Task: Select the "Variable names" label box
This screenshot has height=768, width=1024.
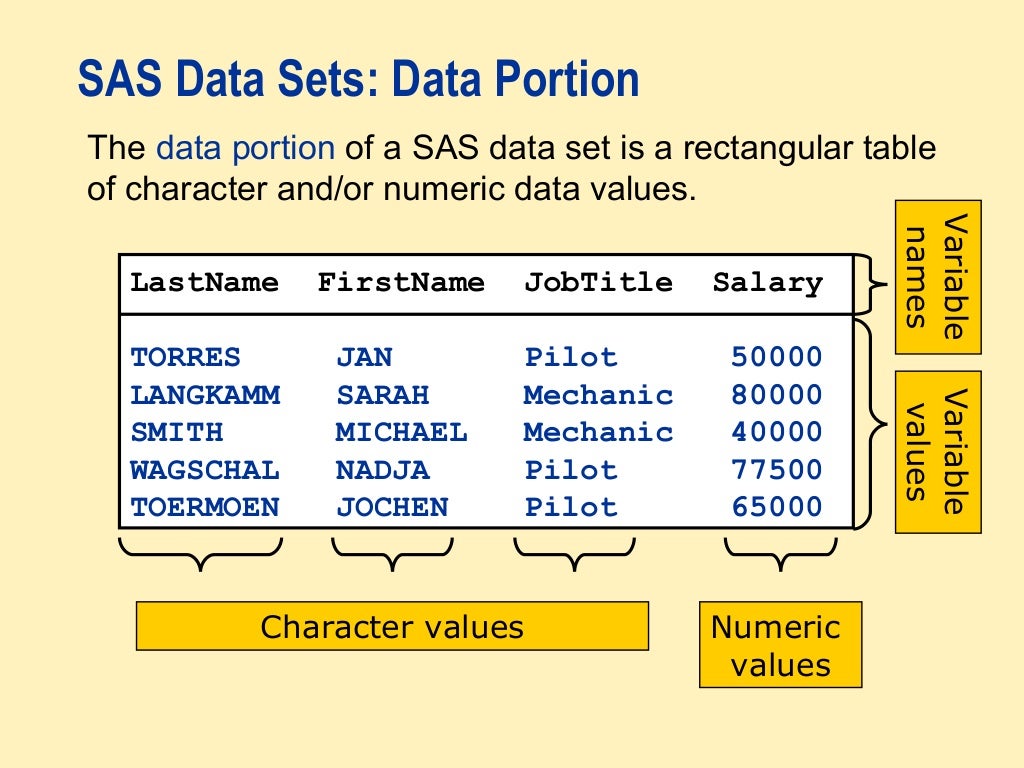Action: (x=937, y=277)
